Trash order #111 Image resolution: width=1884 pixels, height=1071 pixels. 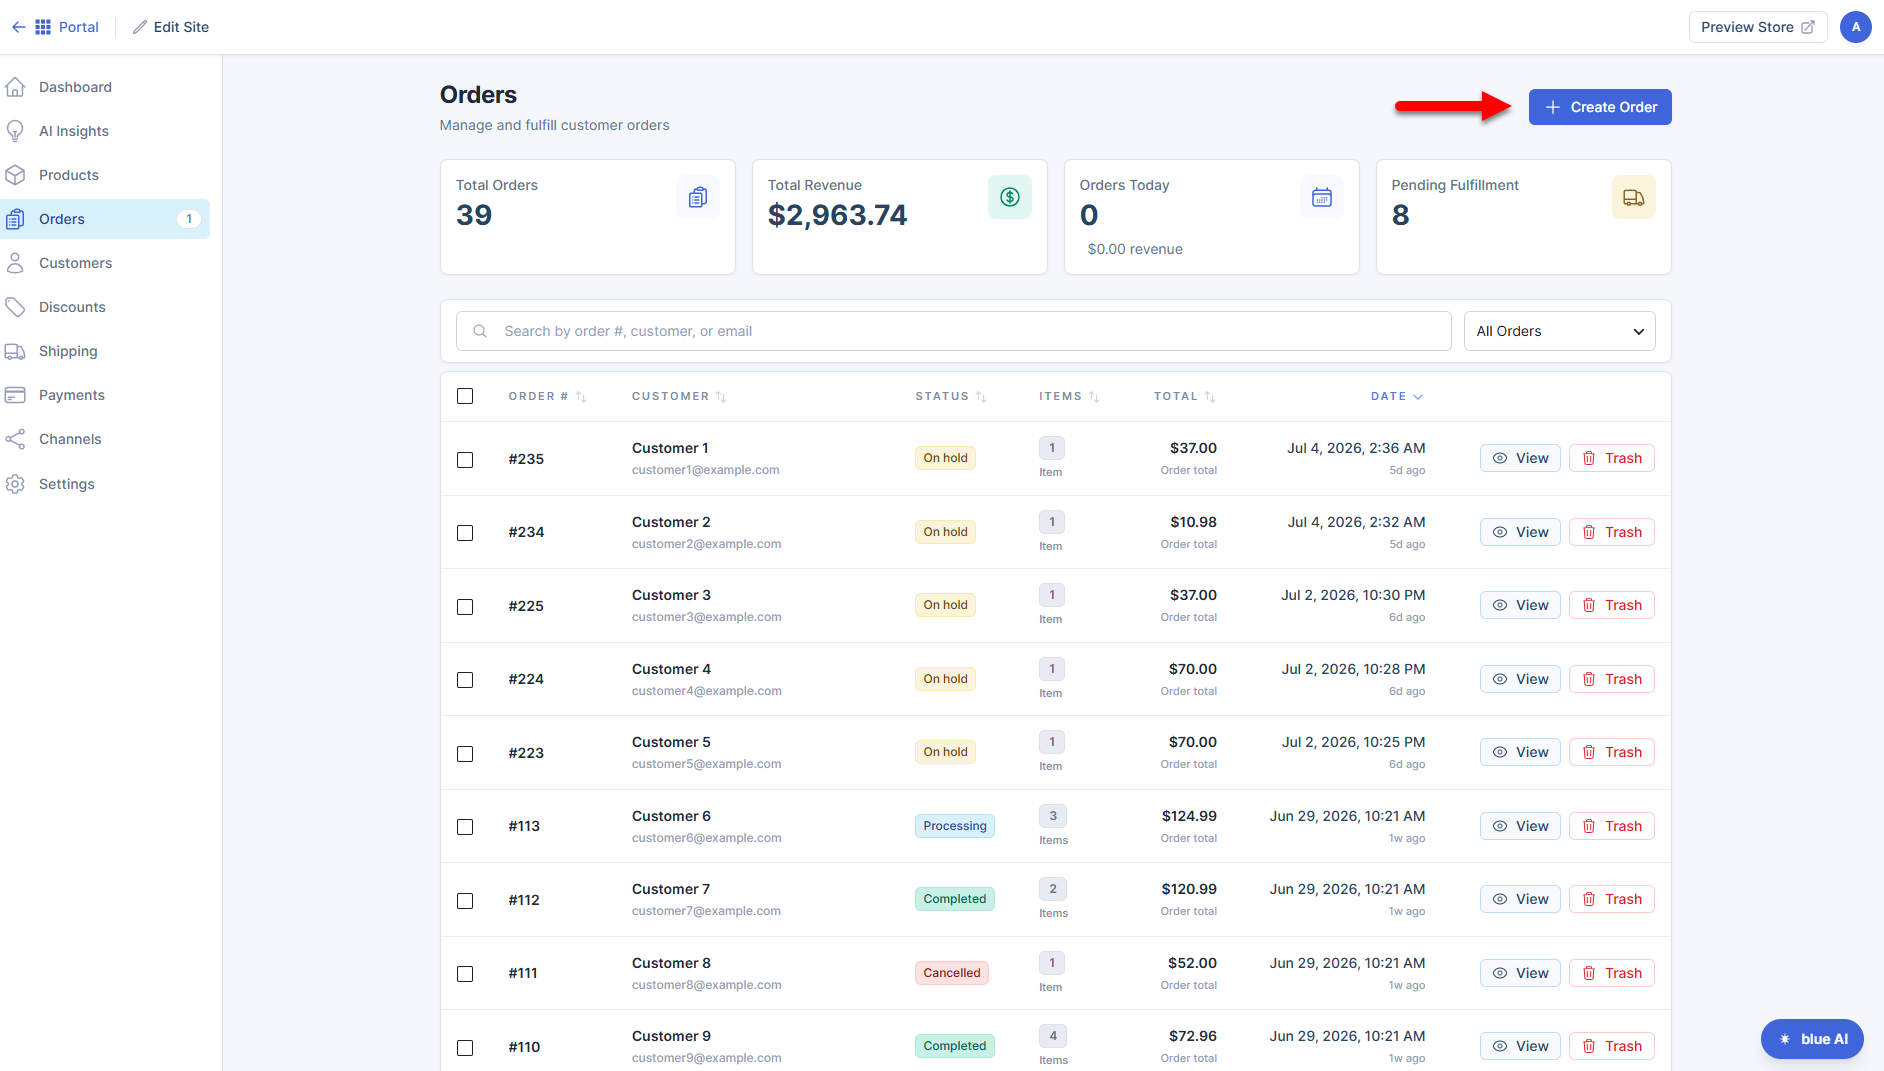click(1612, 973)
